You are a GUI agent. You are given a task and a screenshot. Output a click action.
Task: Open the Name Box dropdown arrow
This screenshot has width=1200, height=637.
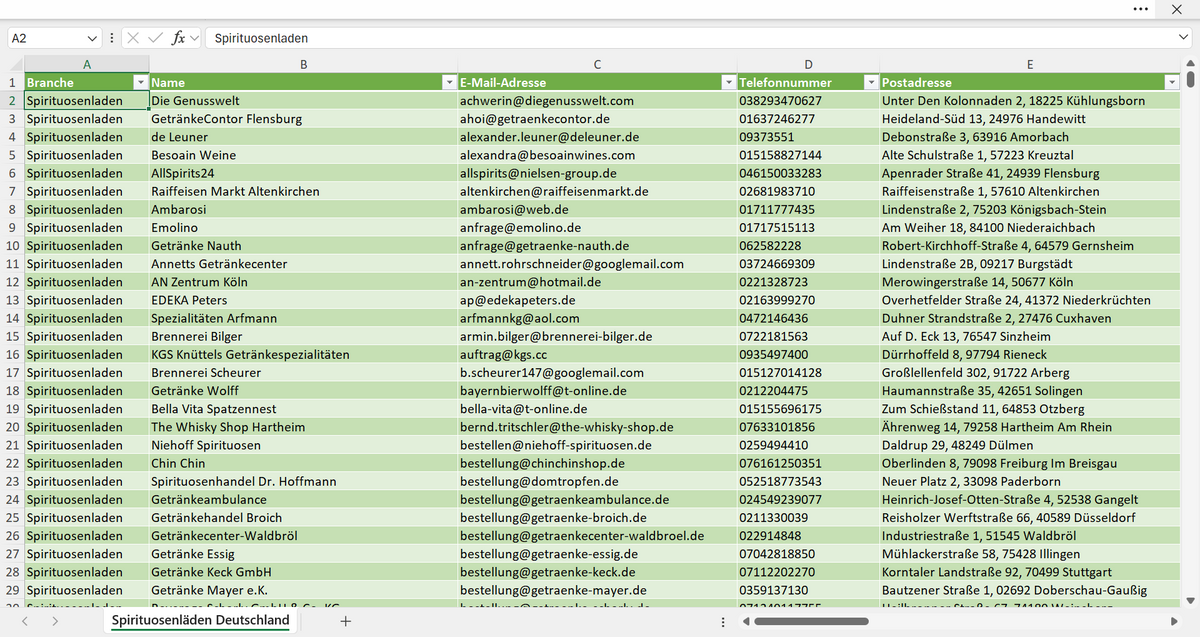click(x=93, y=38)
